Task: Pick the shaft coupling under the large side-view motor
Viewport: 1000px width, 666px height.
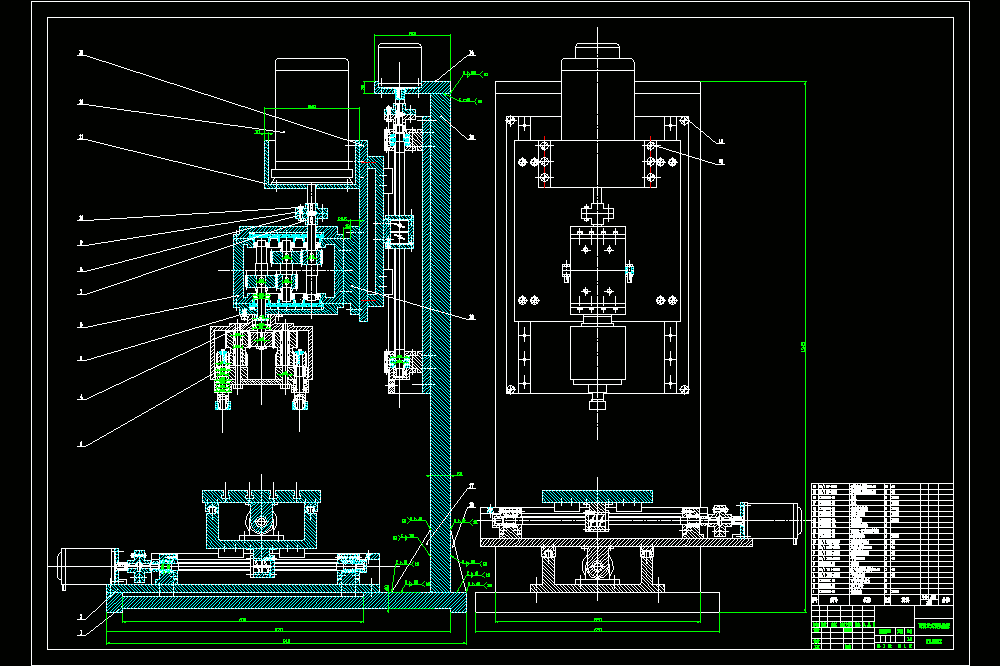Action: point(311,211)
